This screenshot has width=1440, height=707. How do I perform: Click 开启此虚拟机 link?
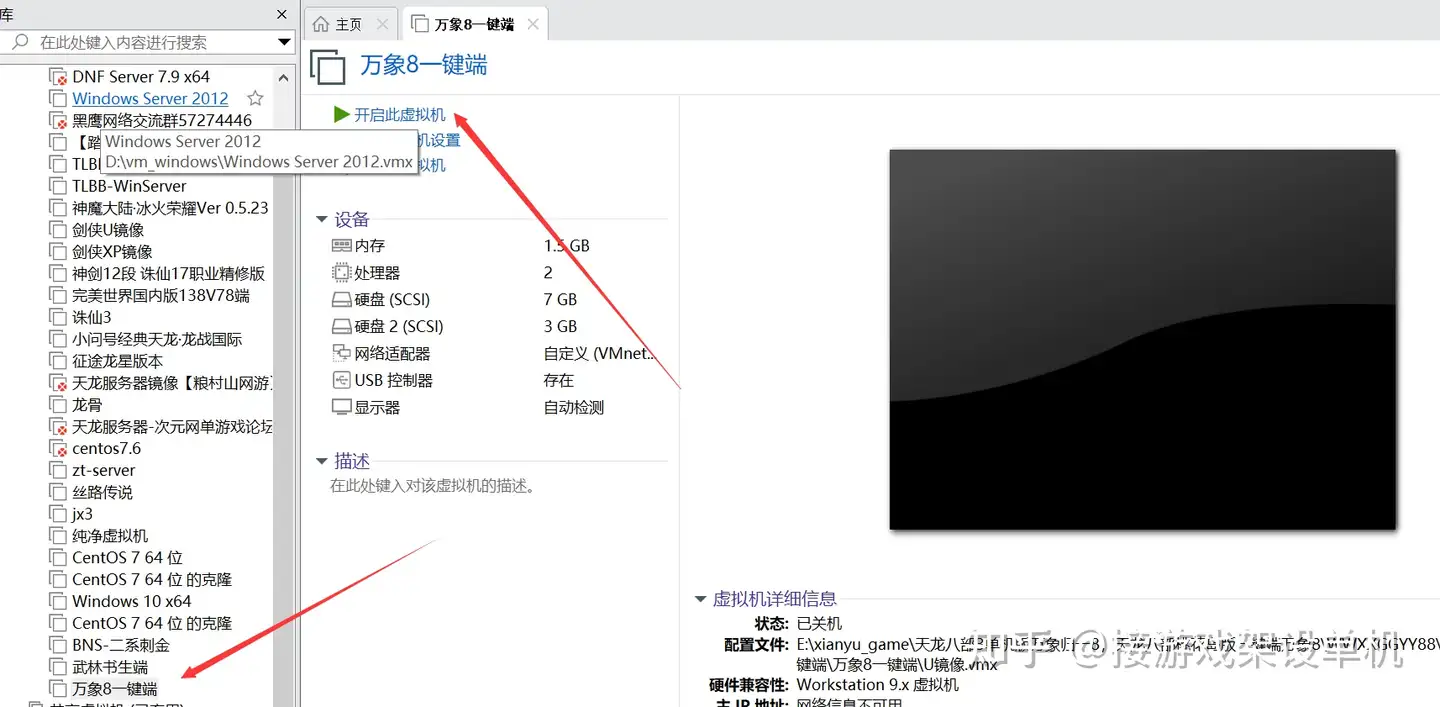point(400,115)
